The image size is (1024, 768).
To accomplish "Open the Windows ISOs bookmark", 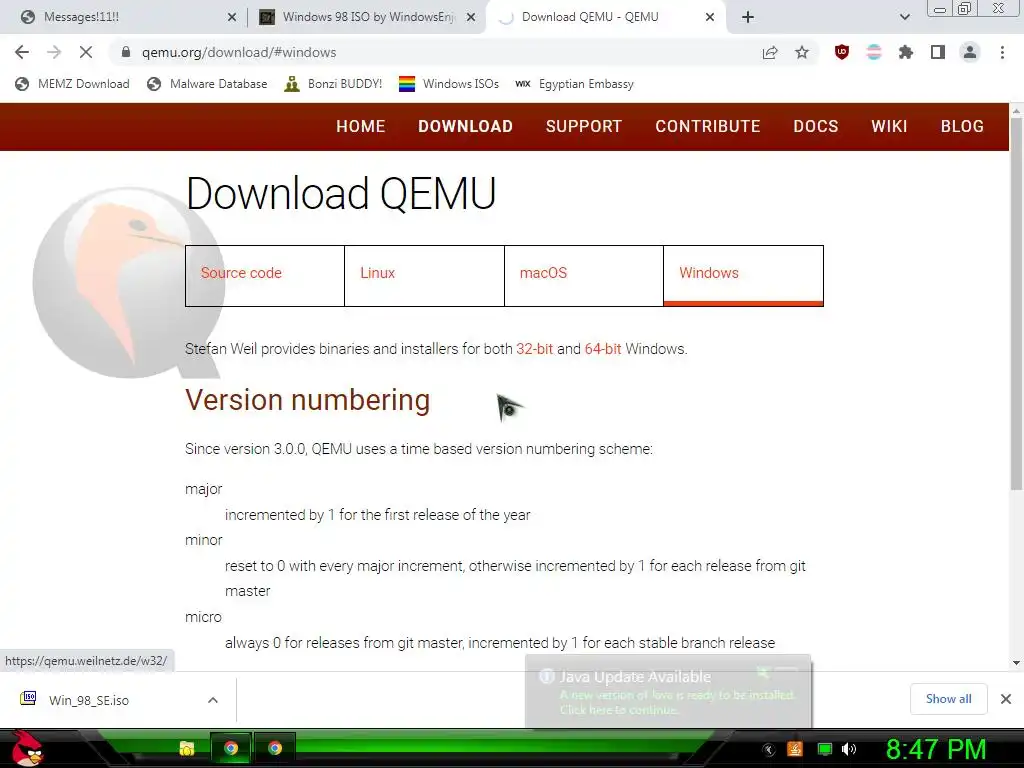I will click(449, 84).
